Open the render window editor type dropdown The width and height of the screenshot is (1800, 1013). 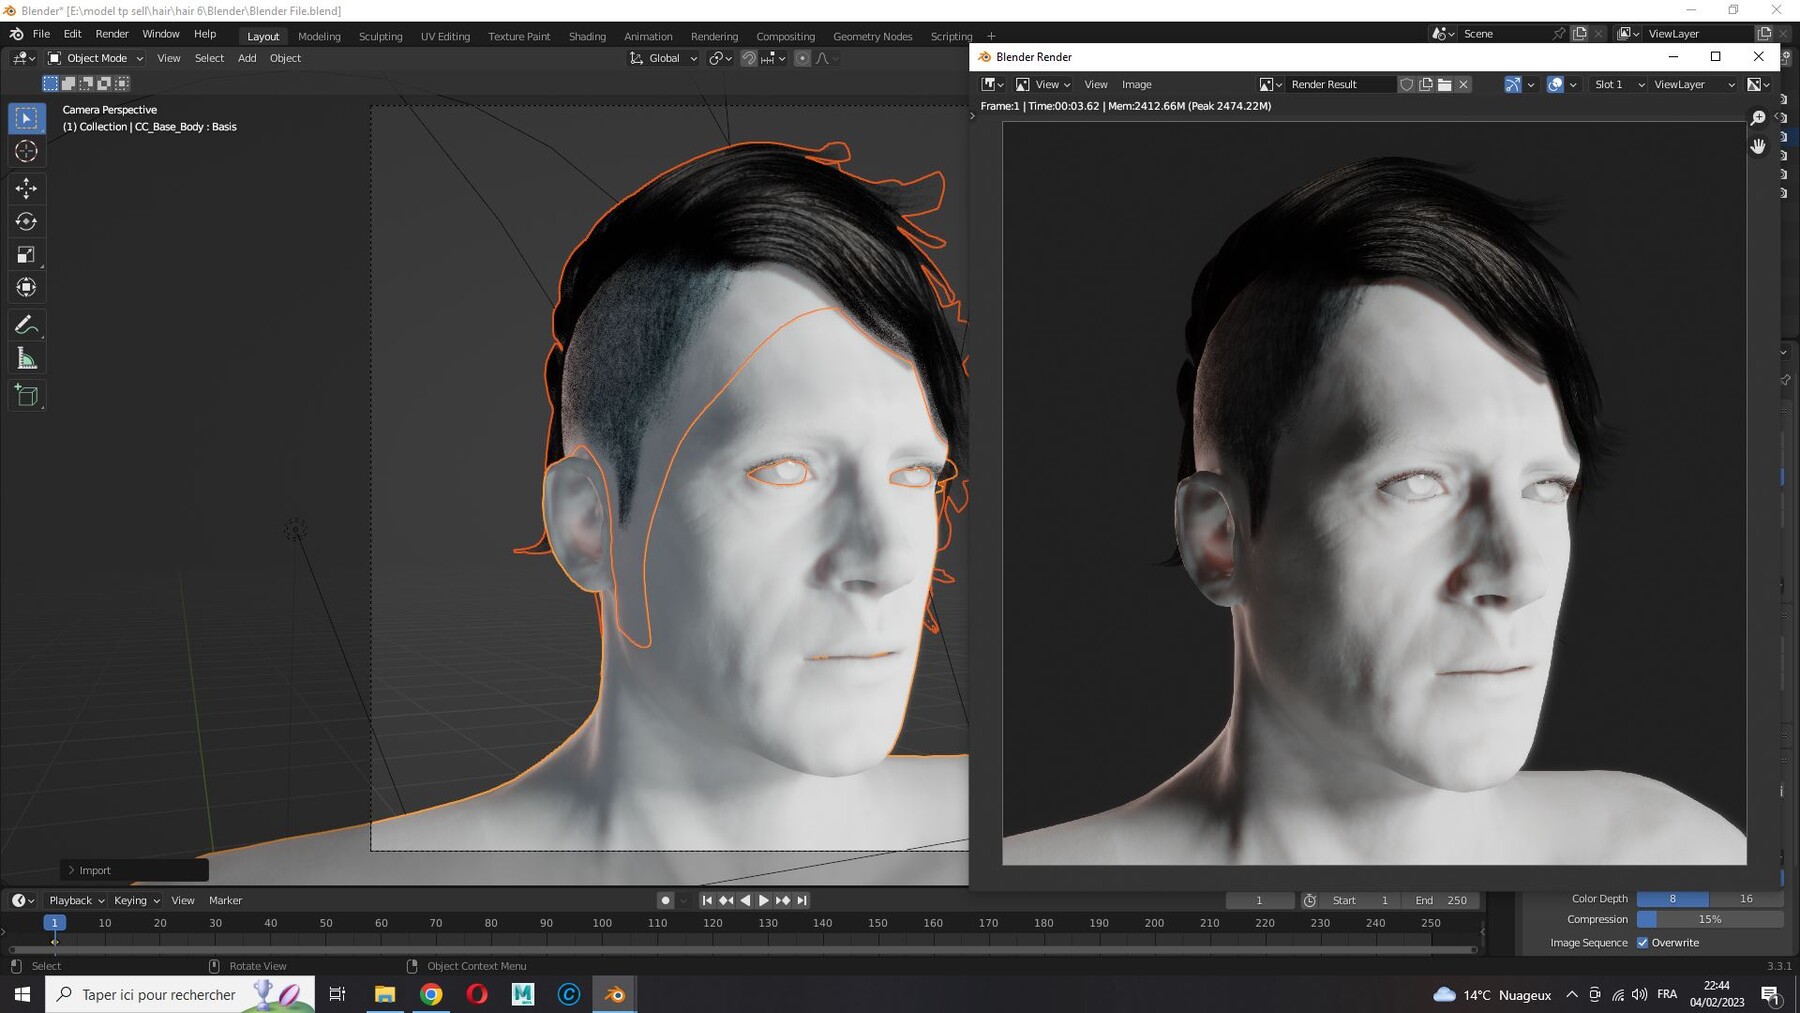992,85
